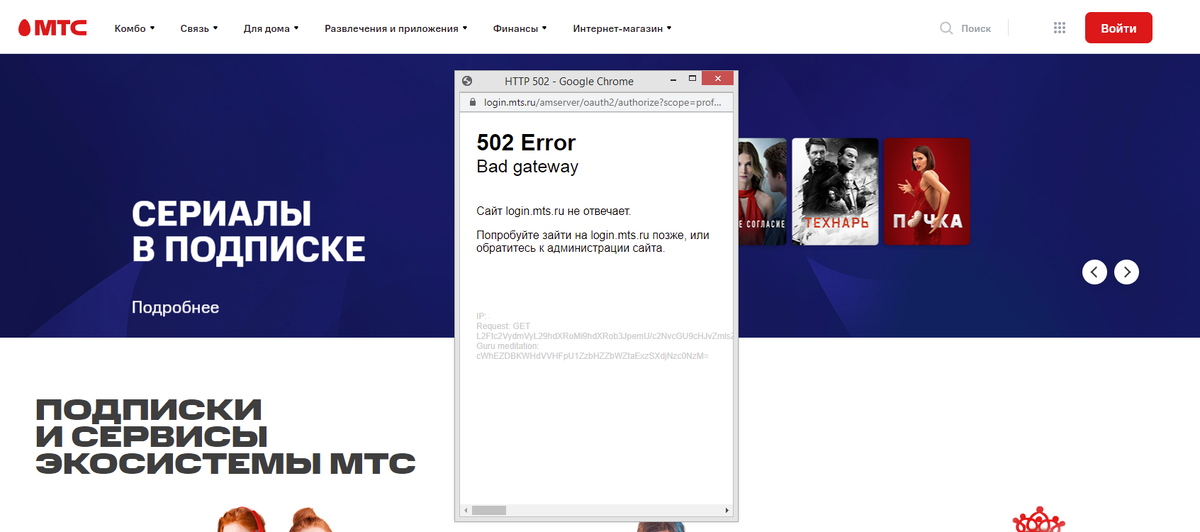The height and width of the screenshot is (532, 1200).
Task: Click the Войти login button
Action: coord(1118,28)
